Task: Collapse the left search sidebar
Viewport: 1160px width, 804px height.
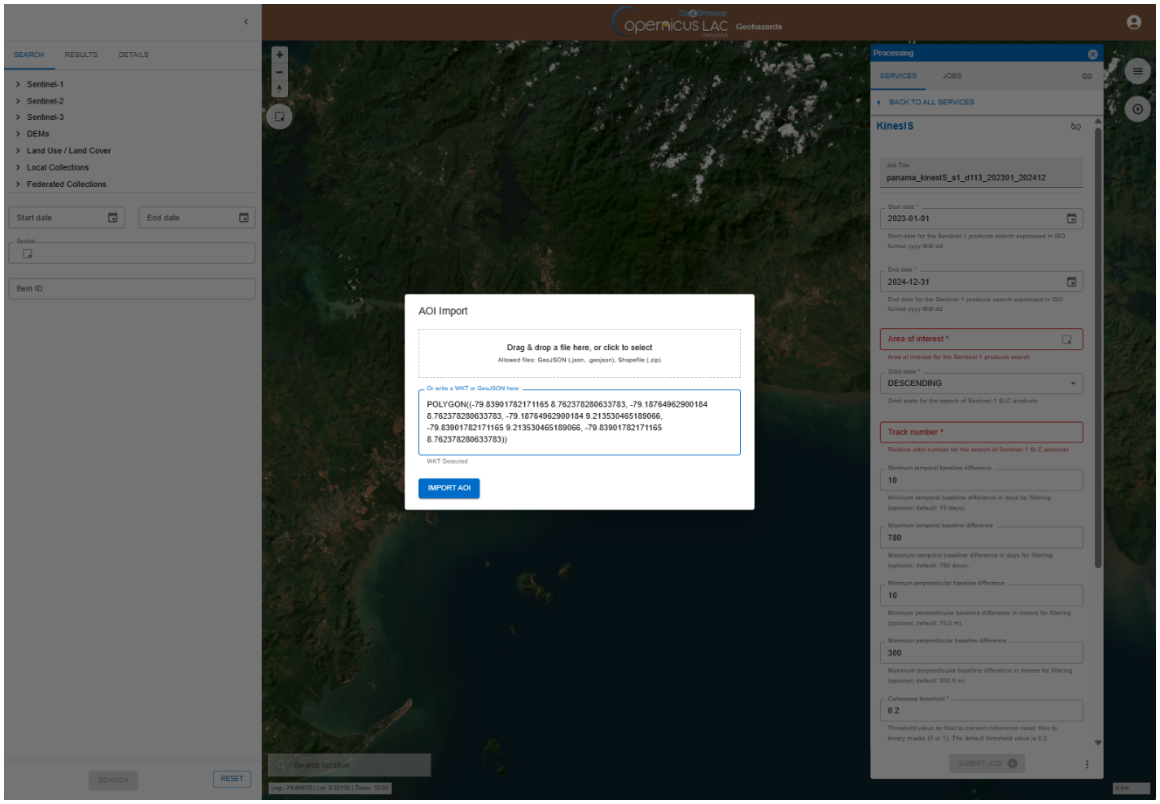Action: click(x=246, y=22)
